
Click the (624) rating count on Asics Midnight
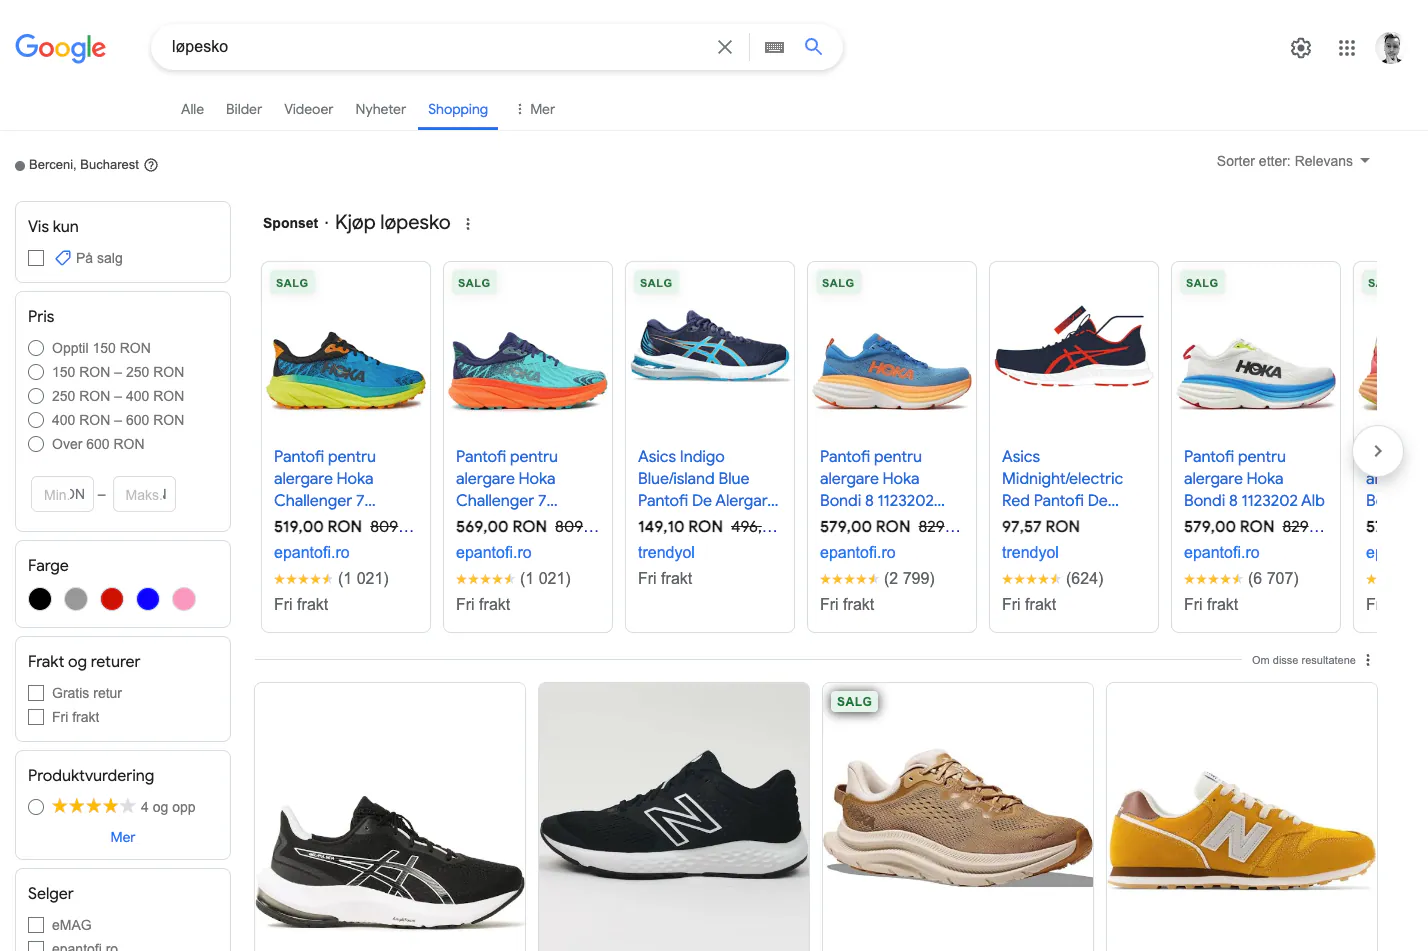[1084, 578]
